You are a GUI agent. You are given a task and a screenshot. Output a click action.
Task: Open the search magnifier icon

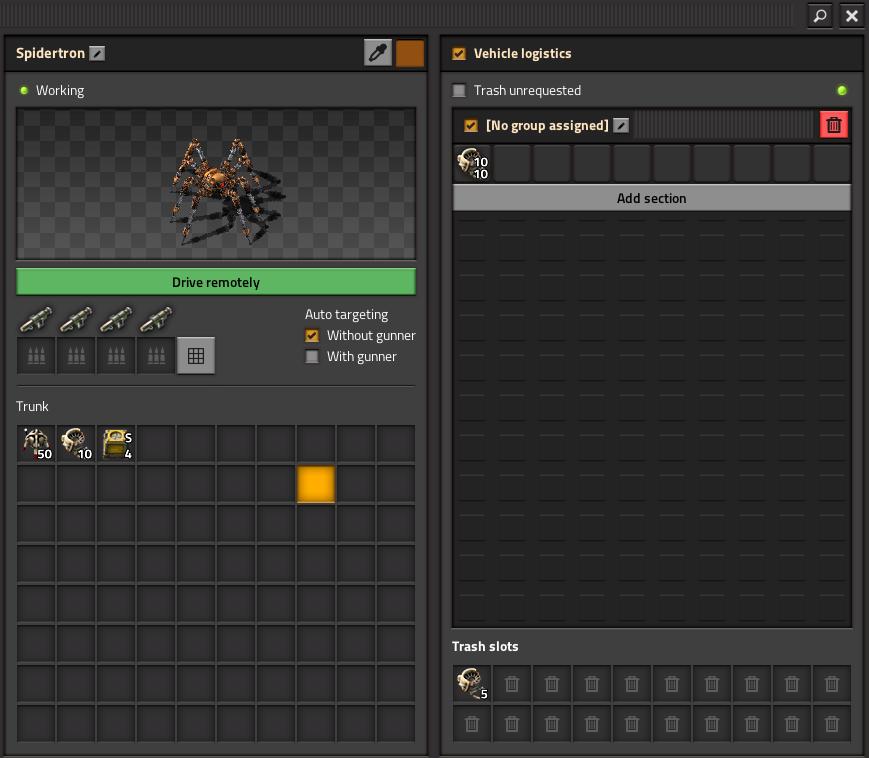coord(819,16)
